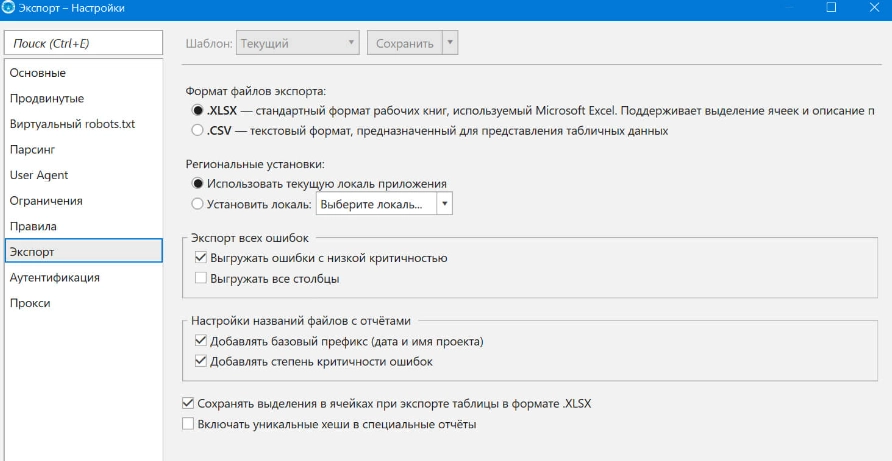Choose 'Использовать текущую локаль приложения' option
Image resolution: width=892 pixels, height=461 pixels.
198,184
